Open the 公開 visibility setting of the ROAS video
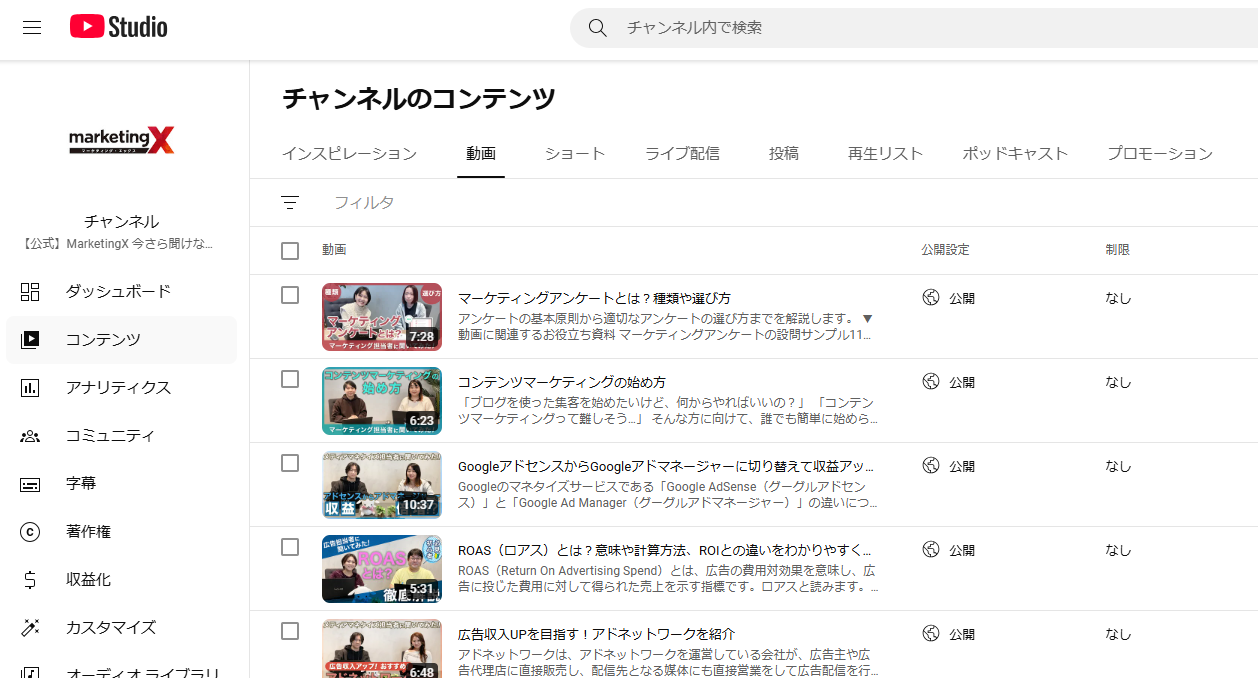This screenshot has height=678, width=1258. click(945, 549)
